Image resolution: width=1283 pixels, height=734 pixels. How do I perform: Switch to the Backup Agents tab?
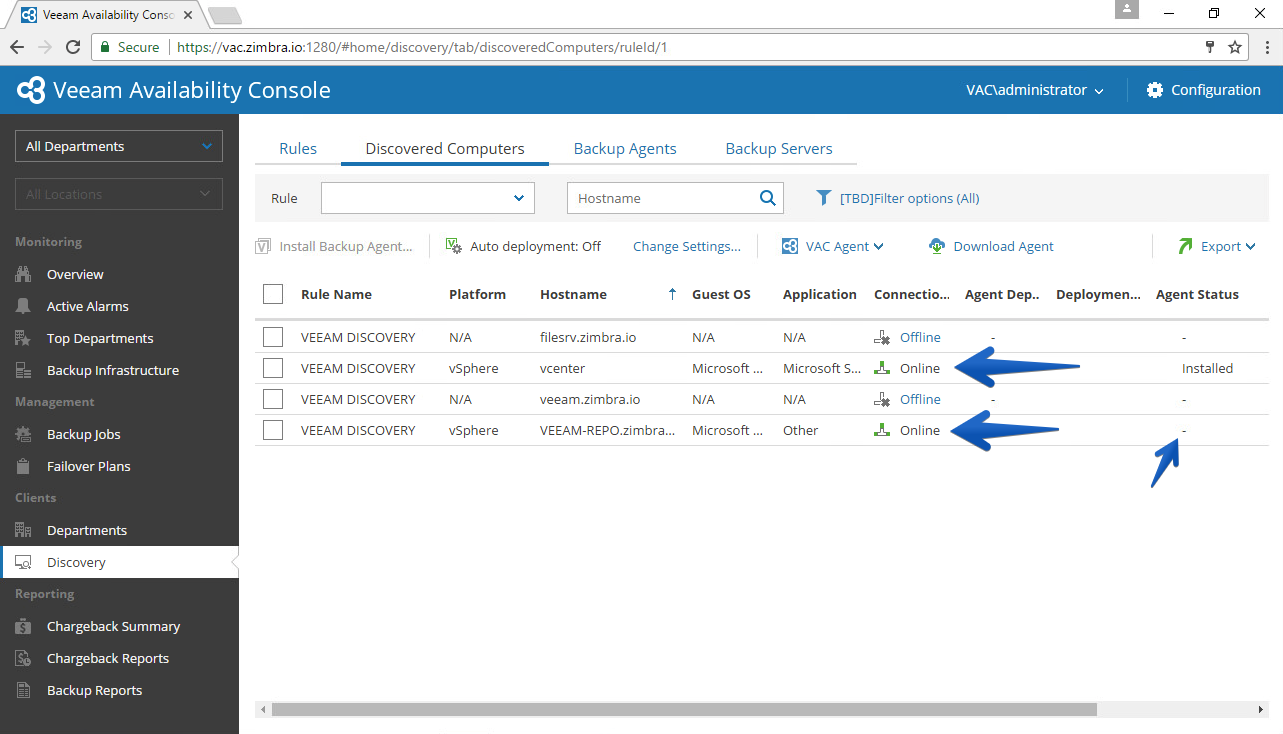pyautogui.click(x=625, y=148)
